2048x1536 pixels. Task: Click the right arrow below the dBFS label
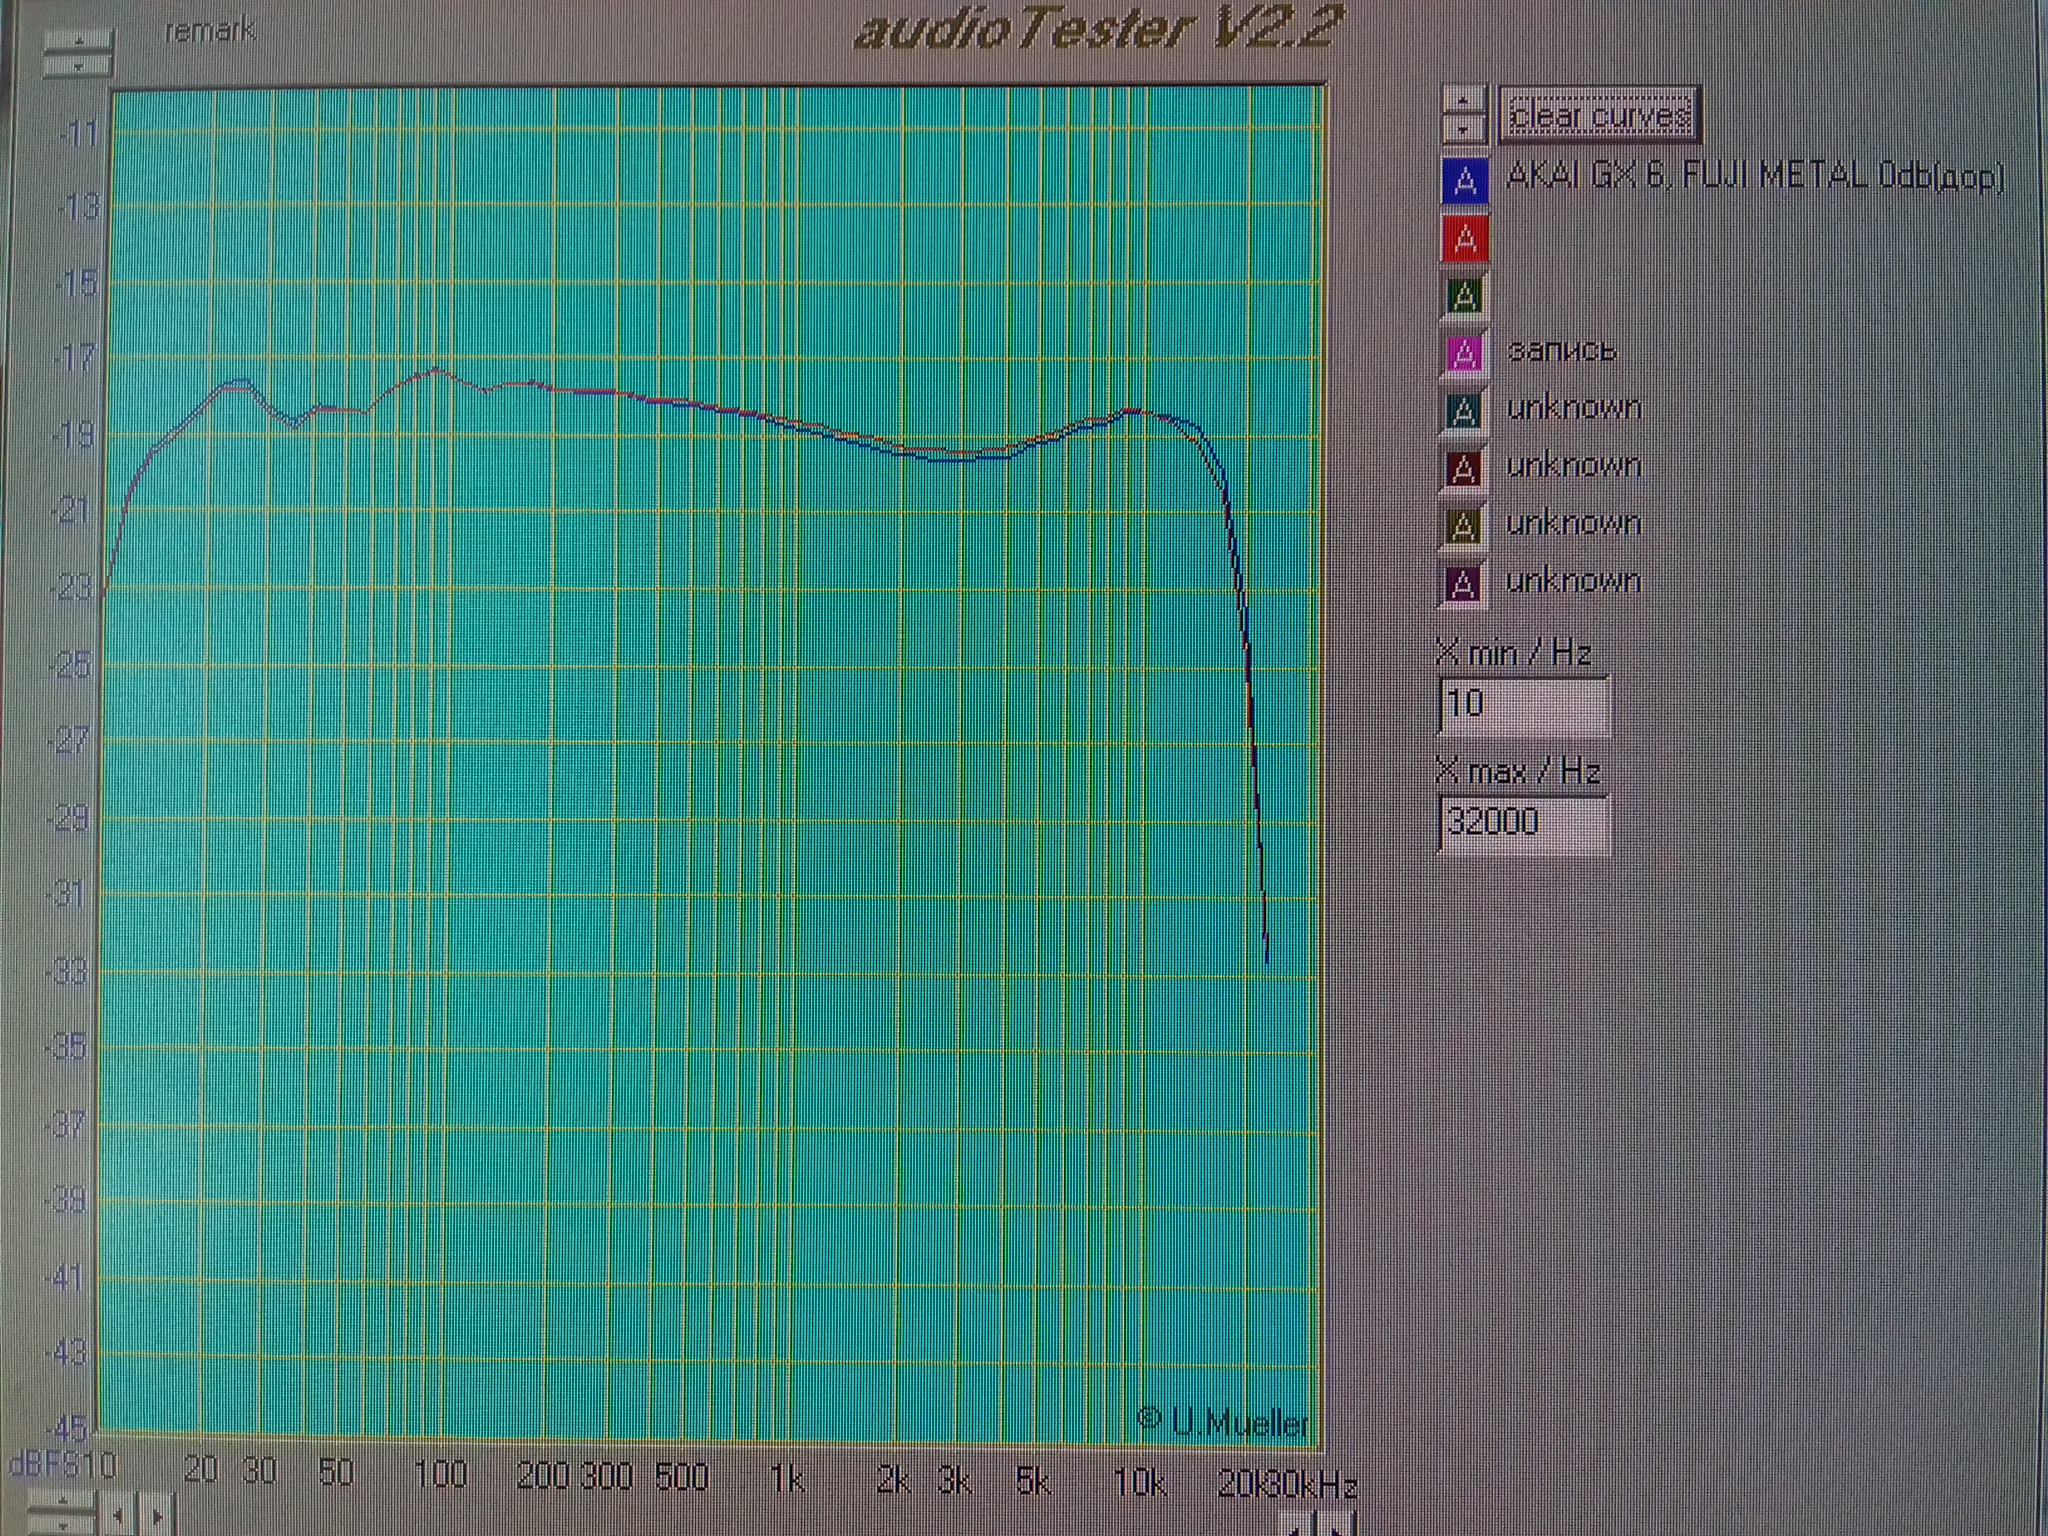(155, 1516)
